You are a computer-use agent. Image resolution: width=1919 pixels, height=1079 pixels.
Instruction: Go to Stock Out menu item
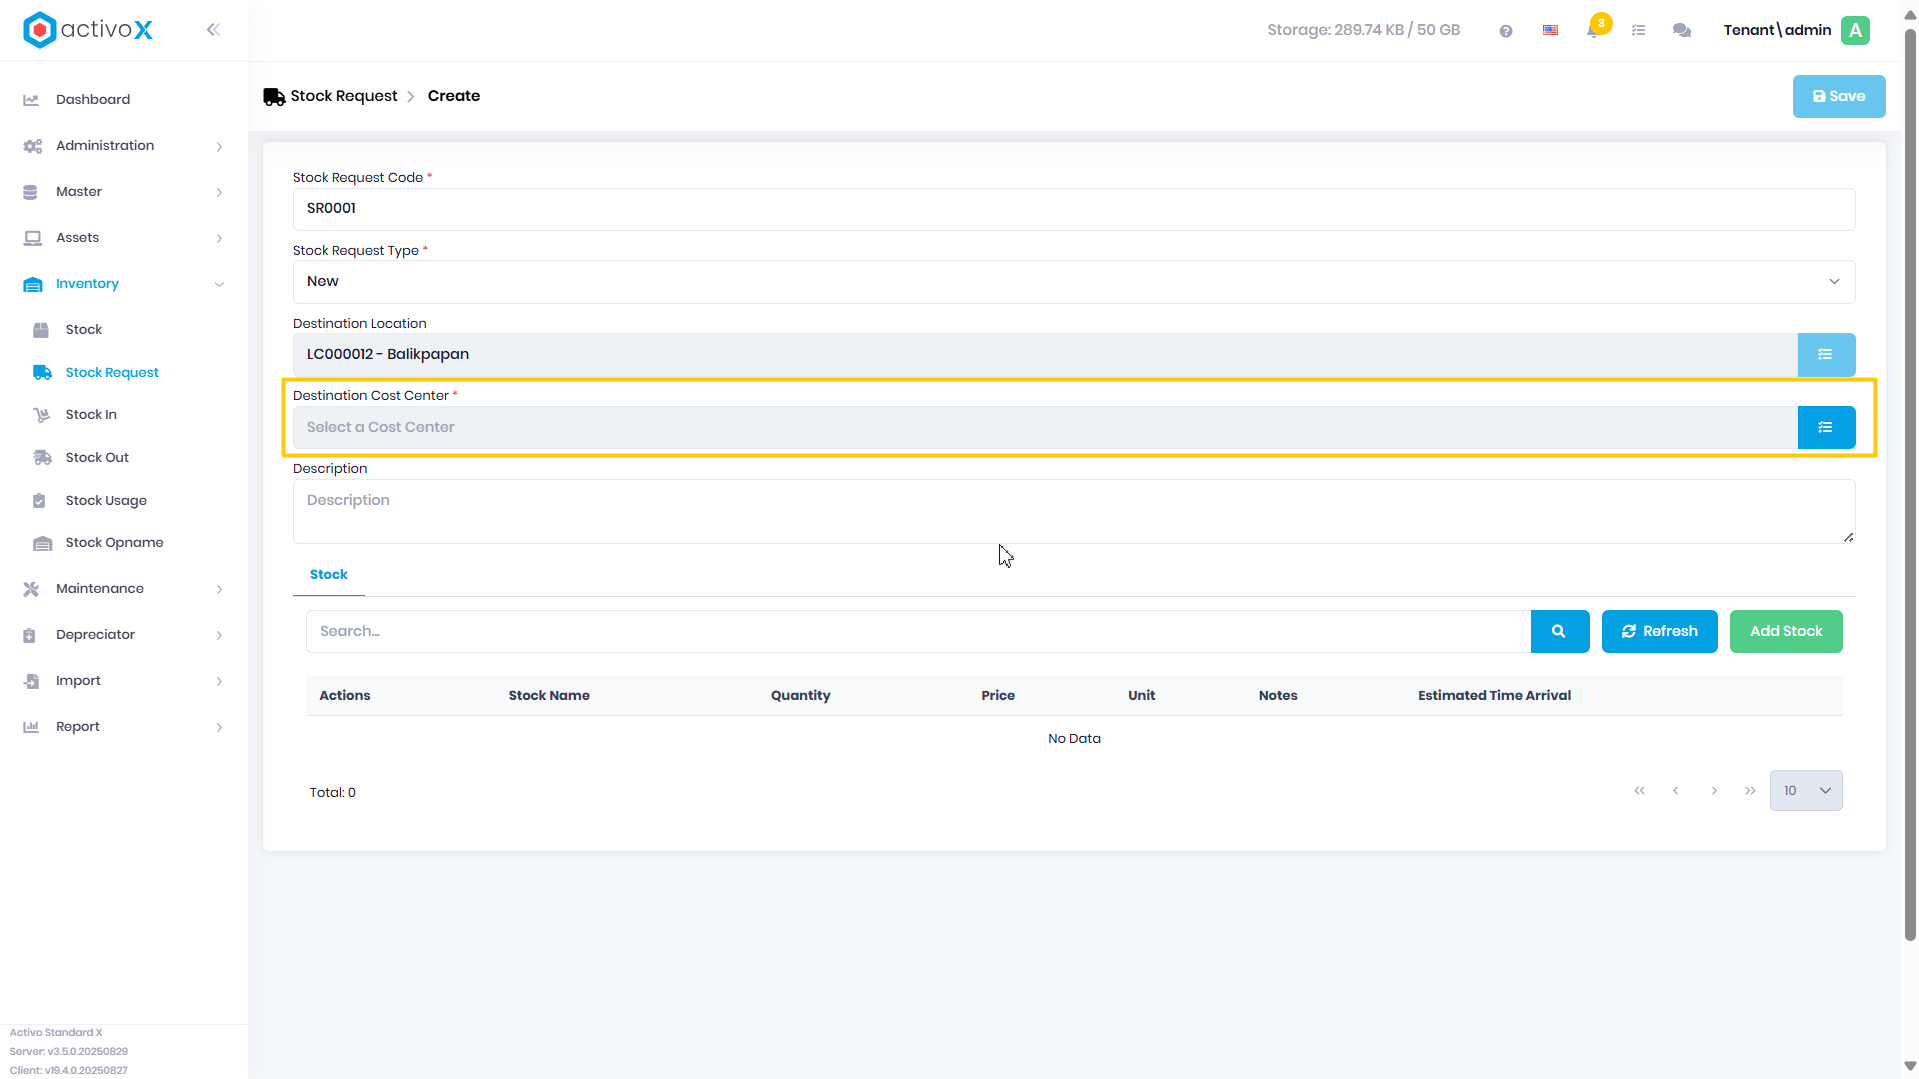tap(97, 458)
